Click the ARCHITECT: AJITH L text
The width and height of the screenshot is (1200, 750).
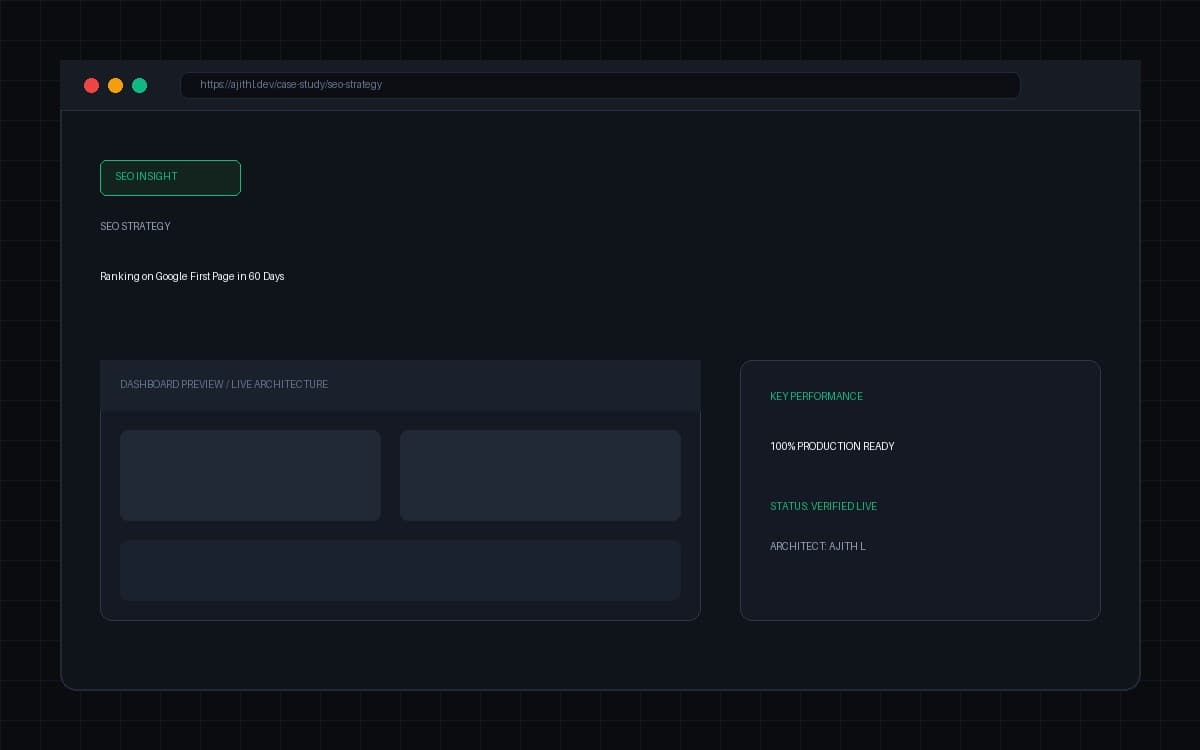coord(818,546)
